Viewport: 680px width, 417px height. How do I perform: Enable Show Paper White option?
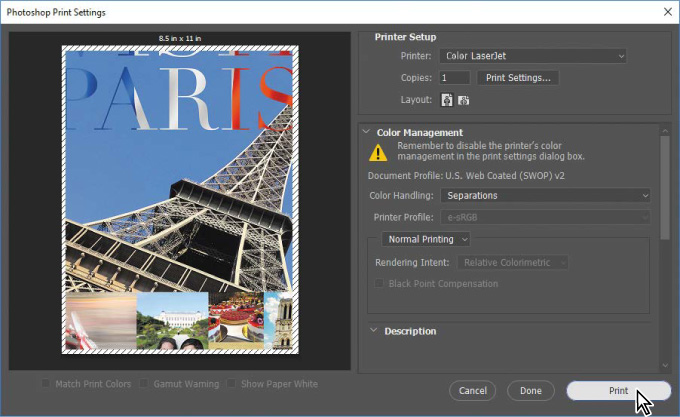click(x=231, y=383)
